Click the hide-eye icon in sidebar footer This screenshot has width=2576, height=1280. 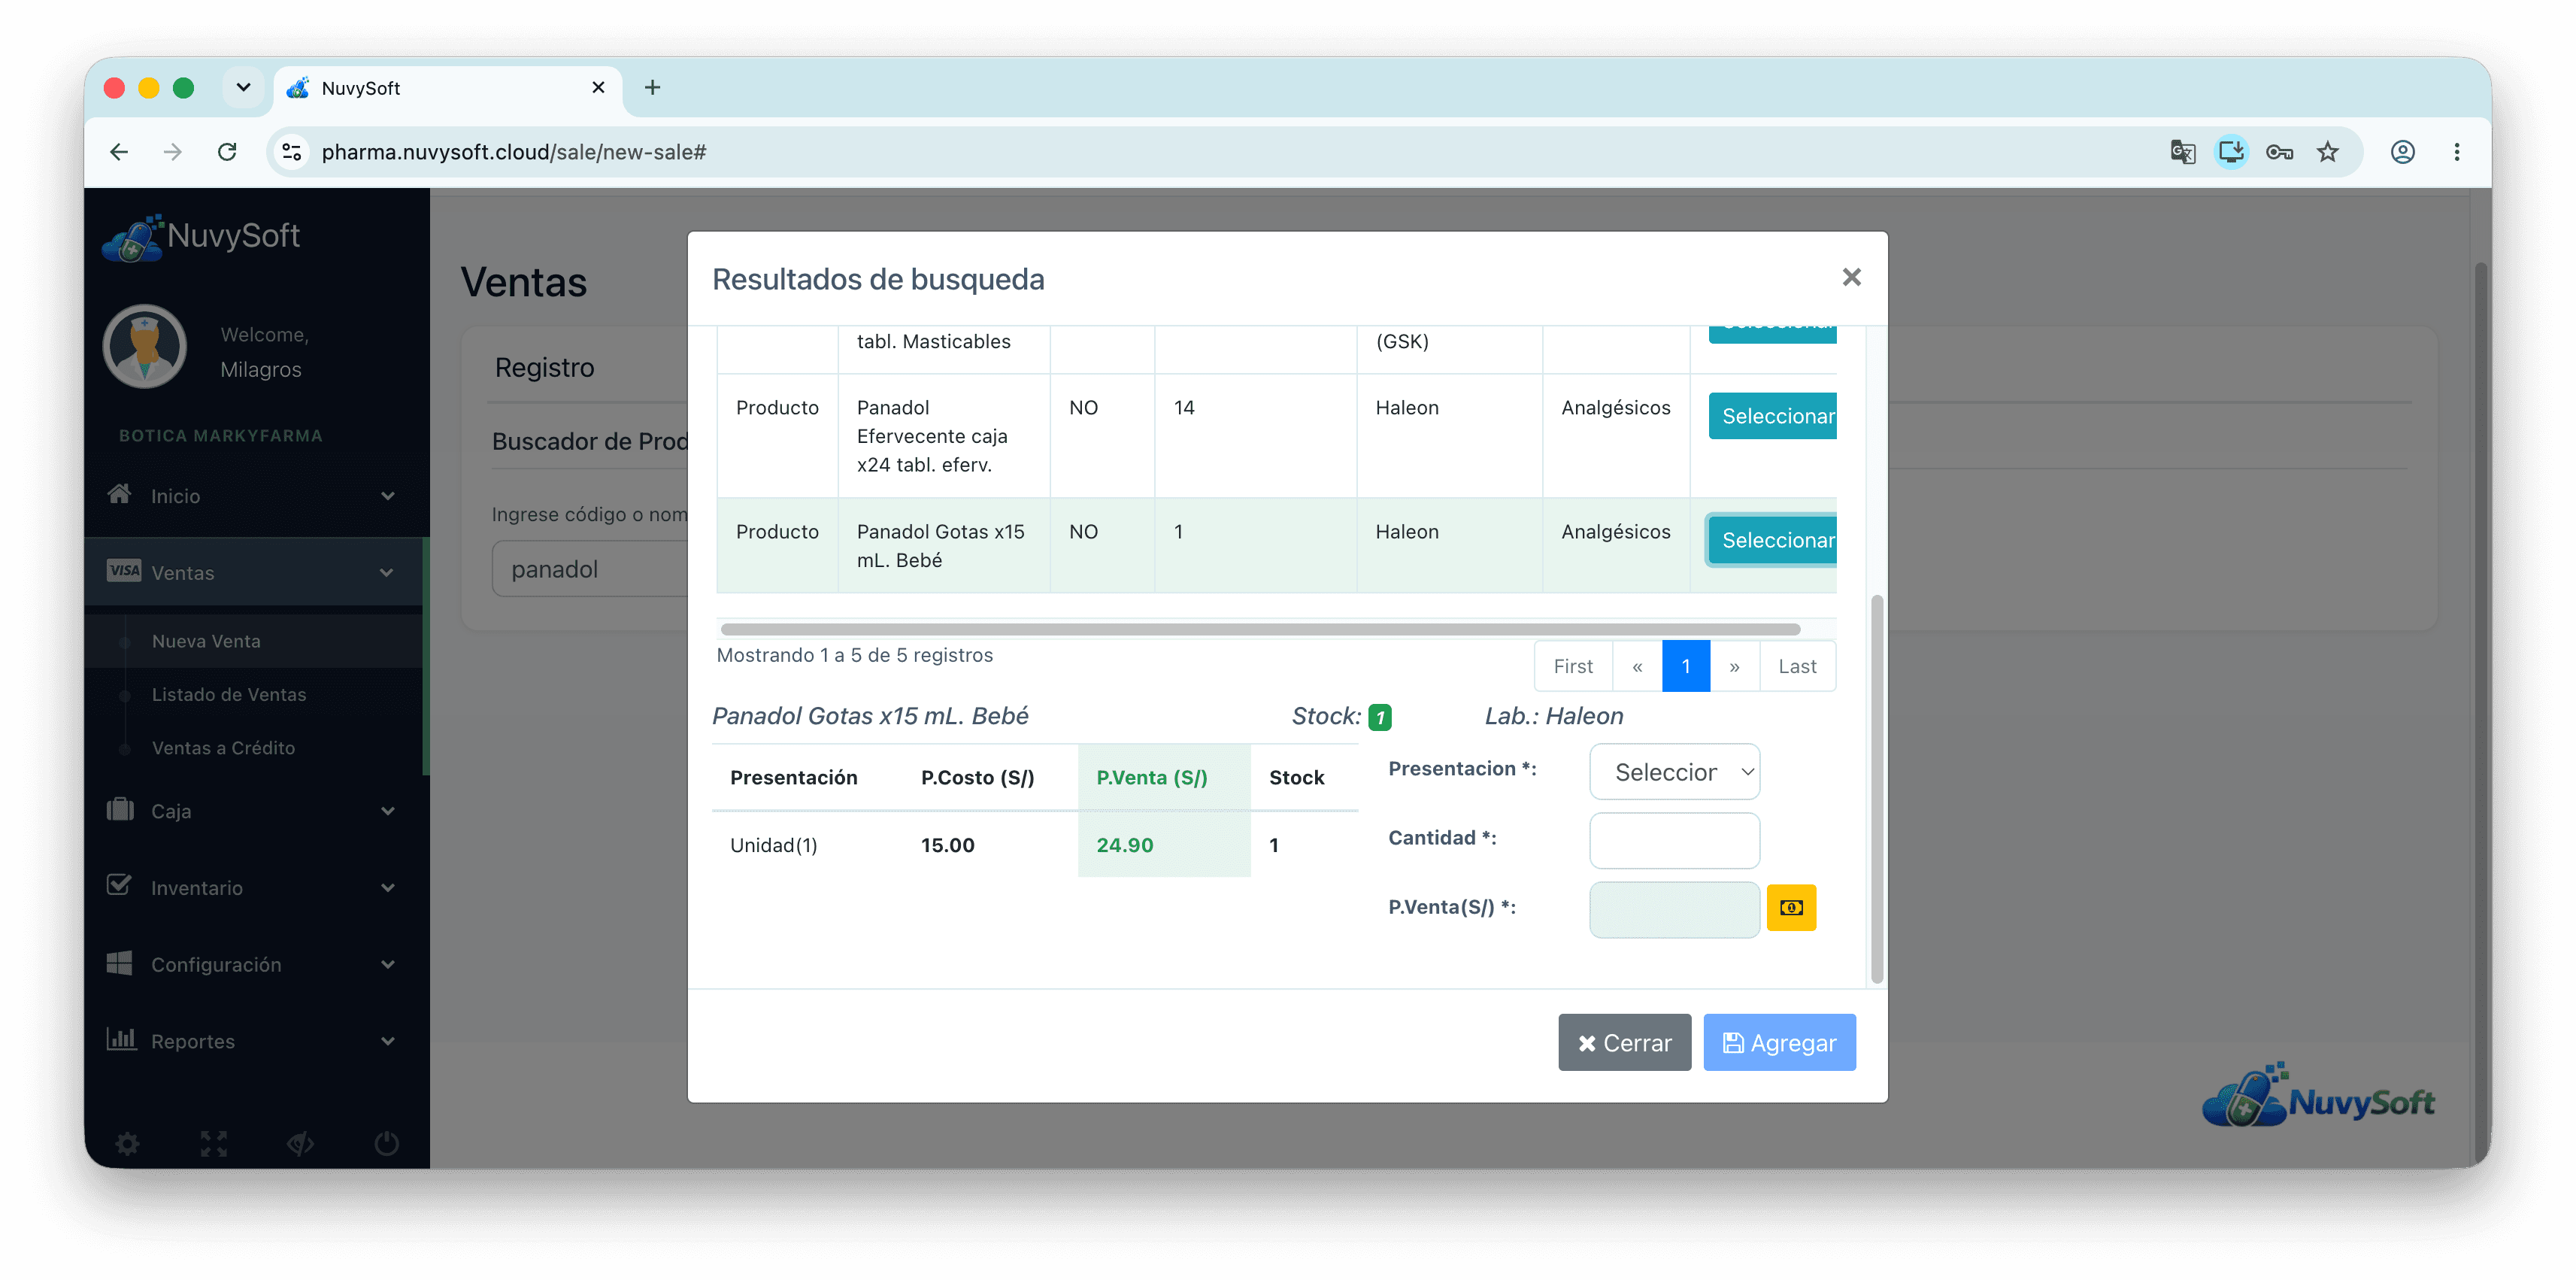tap(301, 1143)
